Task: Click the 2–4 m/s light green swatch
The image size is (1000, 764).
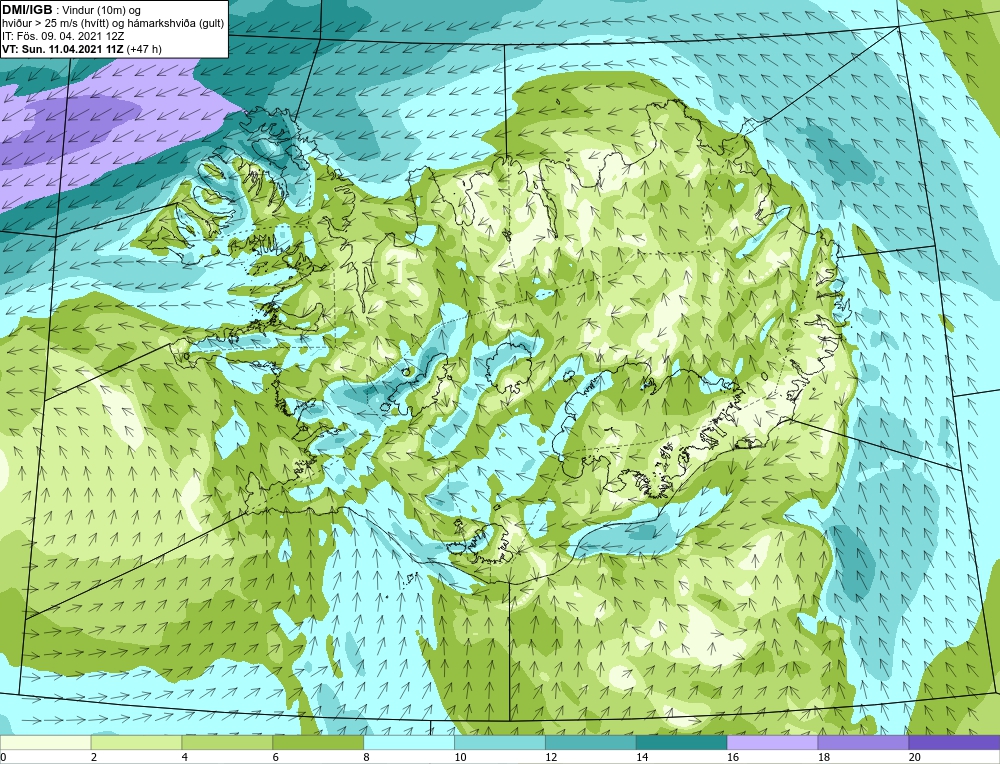Action: point(136,743)
